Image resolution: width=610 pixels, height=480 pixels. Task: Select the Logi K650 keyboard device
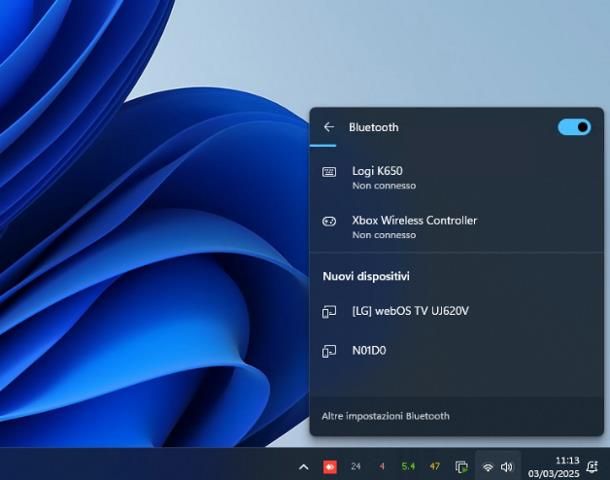point(456,177)
